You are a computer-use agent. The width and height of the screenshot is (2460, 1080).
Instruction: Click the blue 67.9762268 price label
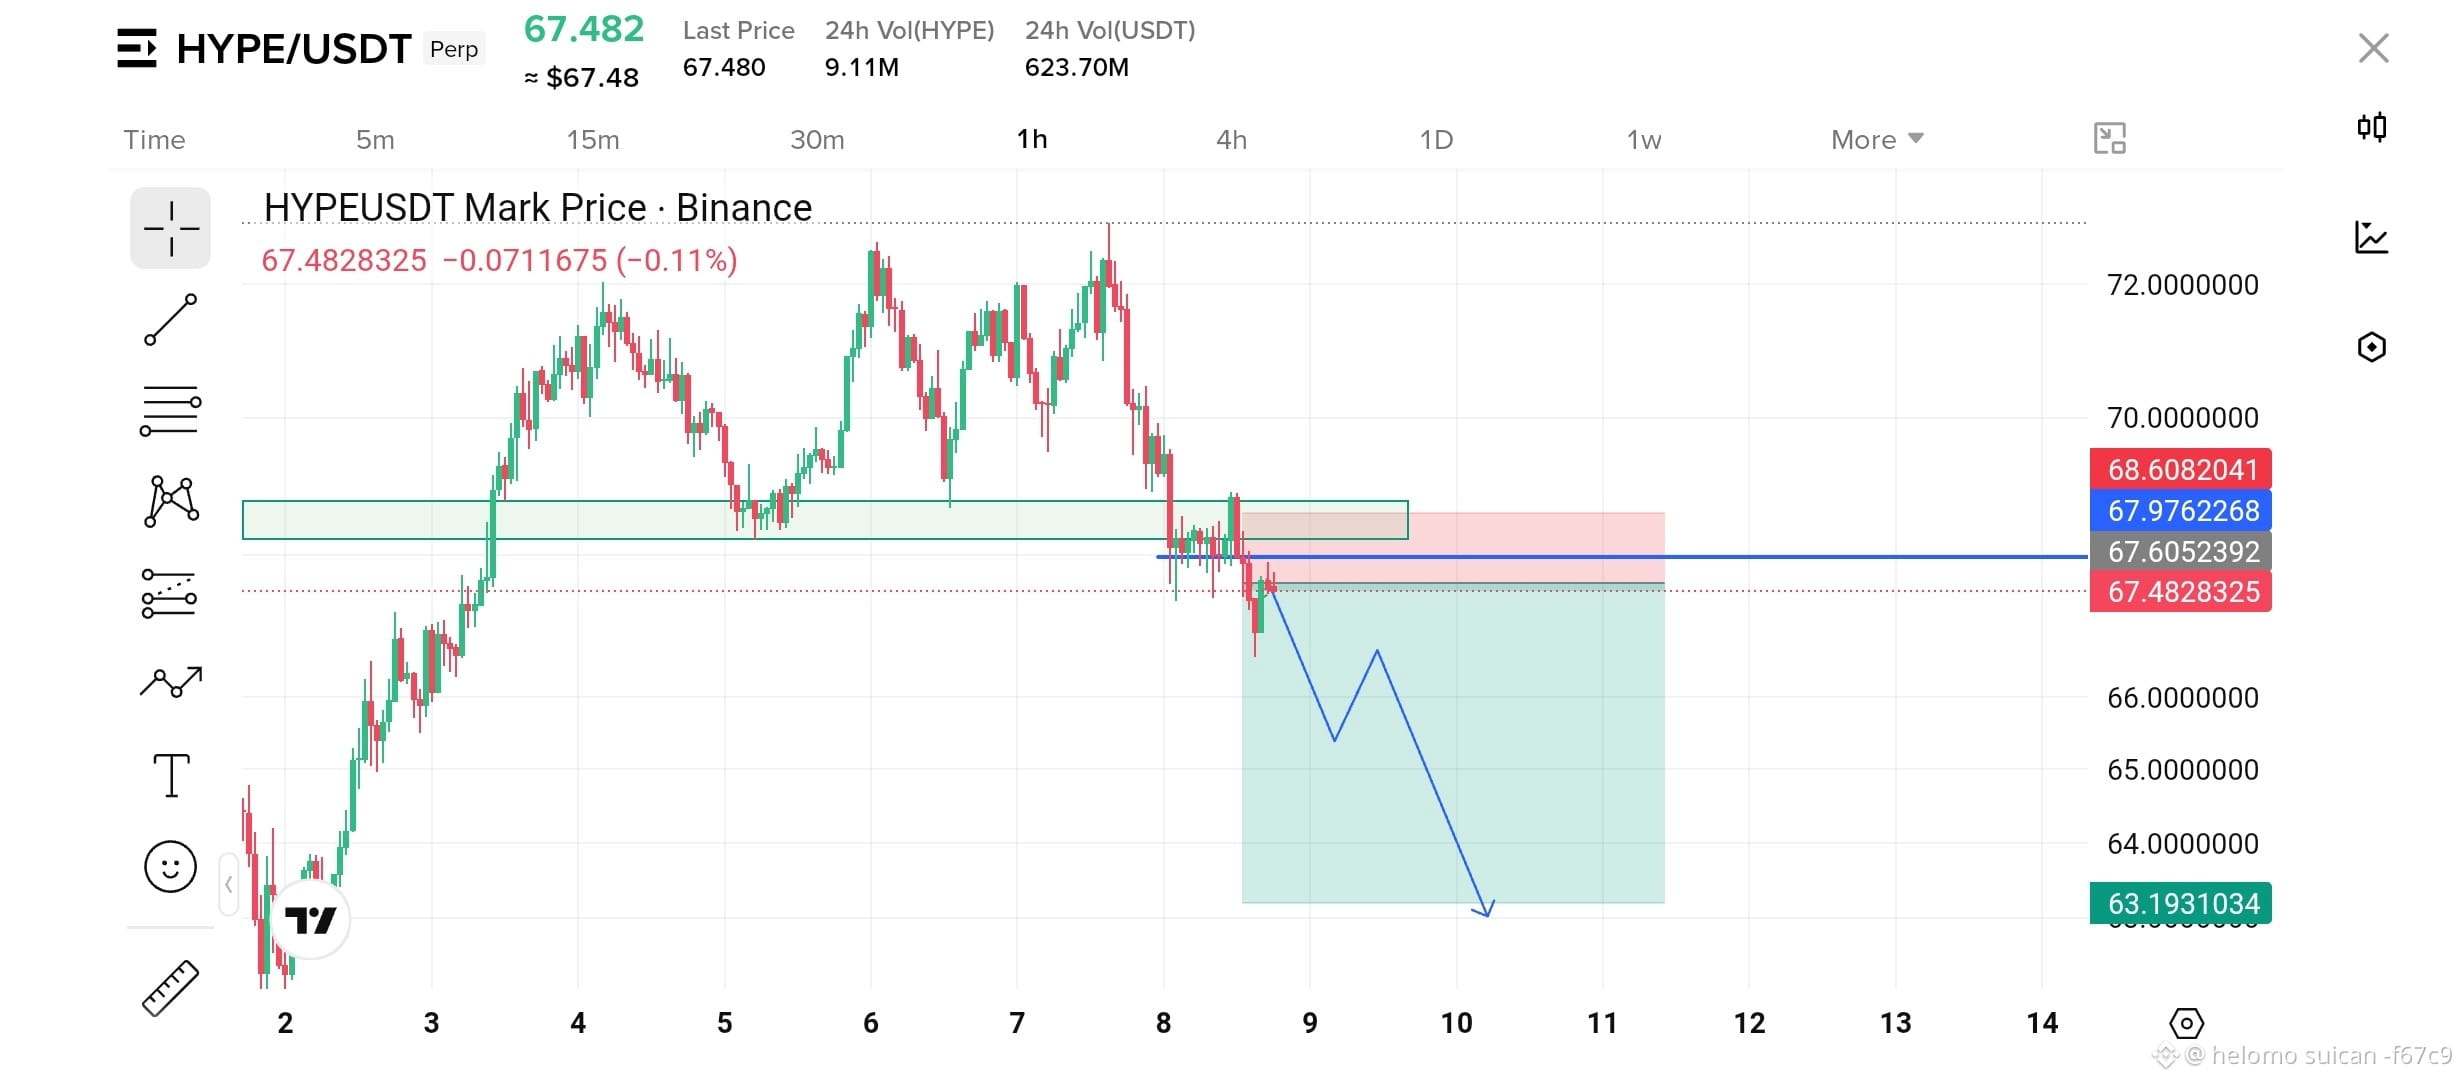point(2181,510)
